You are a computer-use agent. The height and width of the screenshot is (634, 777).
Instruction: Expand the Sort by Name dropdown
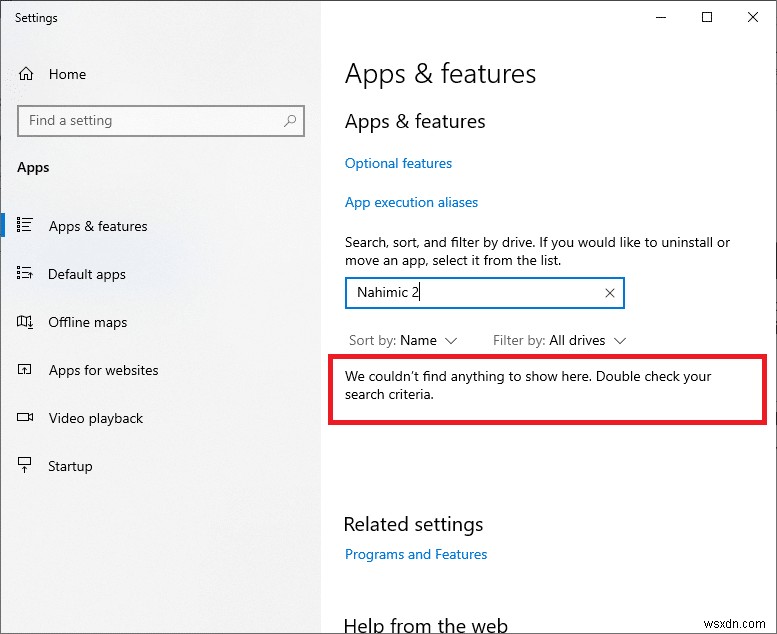point(403,340)
